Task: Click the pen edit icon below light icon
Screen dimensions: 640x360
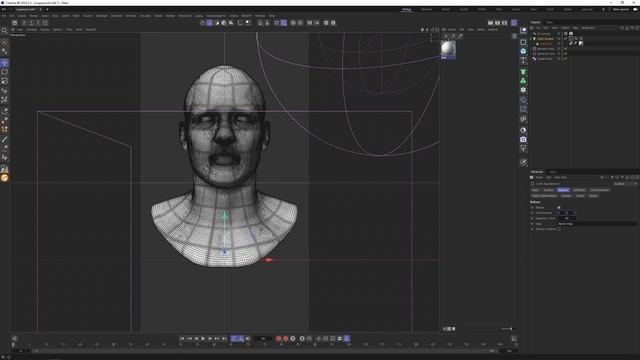Action: pos(523,162)
